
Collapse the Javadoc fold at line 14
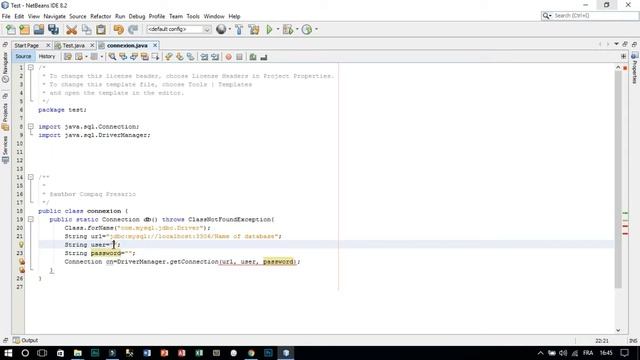(x=31, y=177)
